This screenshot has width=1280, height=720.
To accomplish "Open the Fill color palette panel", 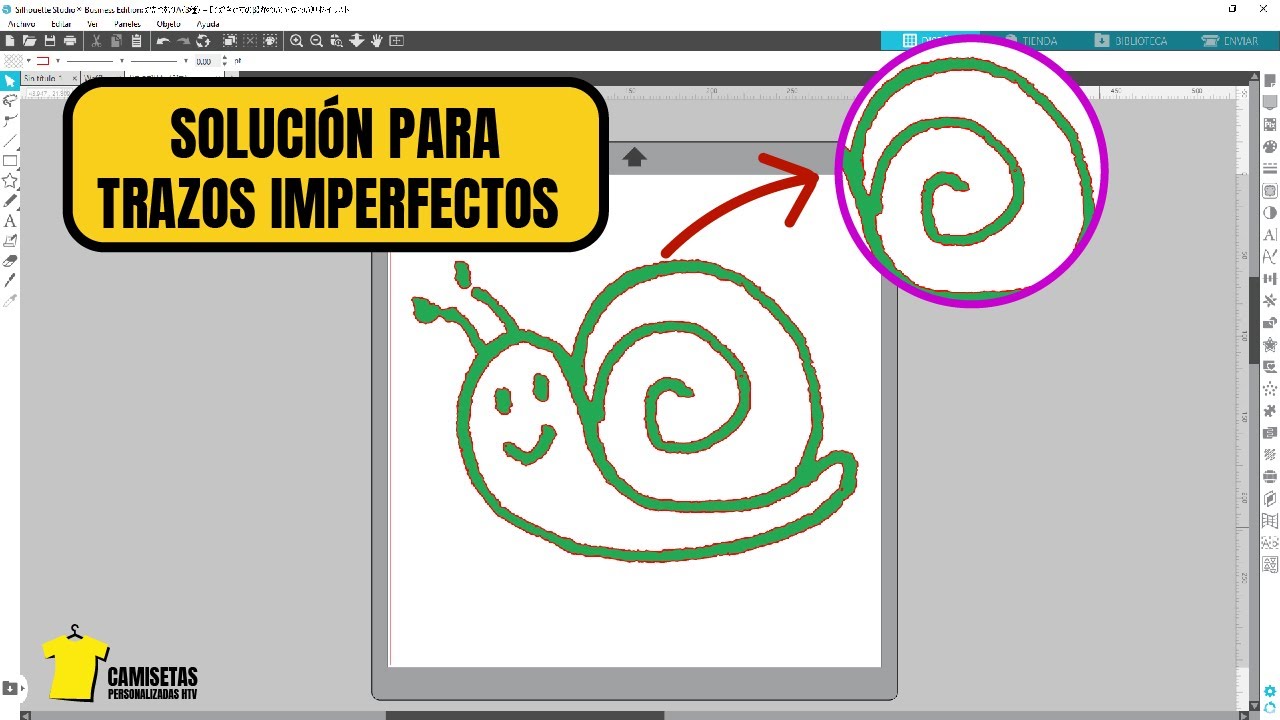I will click(1270, 146).
